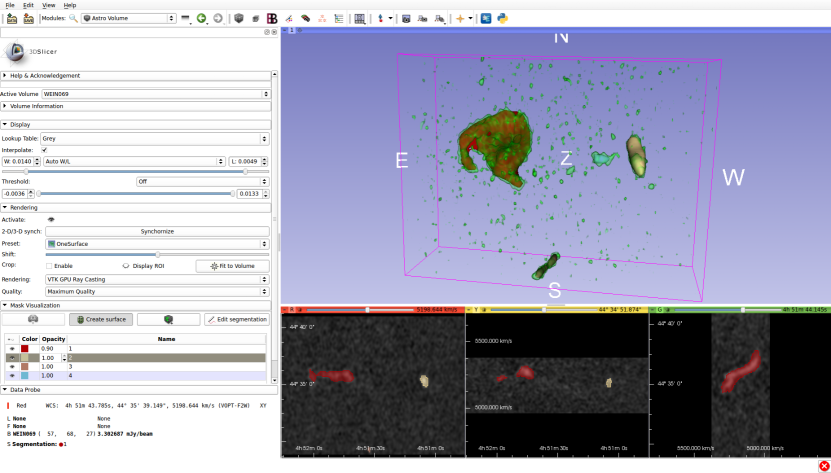Open the View menu

tap(49, 5)
